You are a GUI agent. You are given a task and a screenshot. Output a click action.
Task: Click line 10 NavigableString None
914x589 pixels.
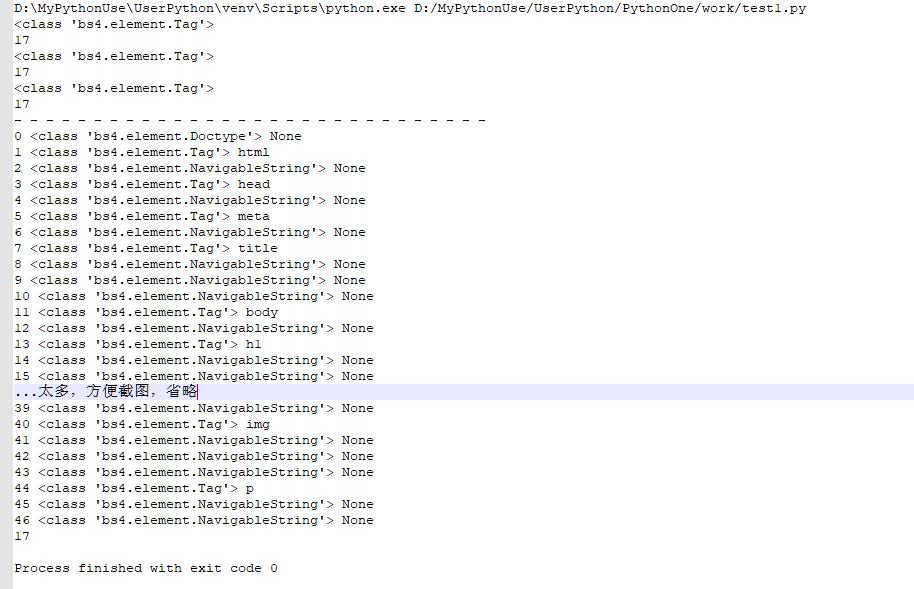coord(194,297)
